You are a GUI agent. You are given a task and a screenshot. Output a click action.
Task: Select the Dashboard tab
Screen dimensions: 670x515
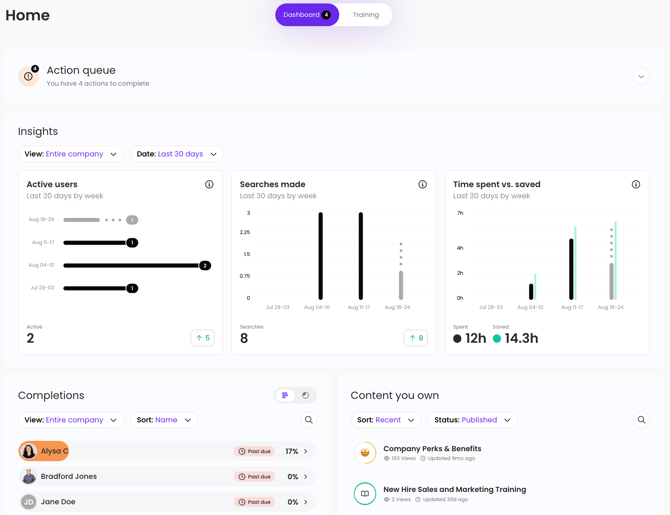(307, 15)
